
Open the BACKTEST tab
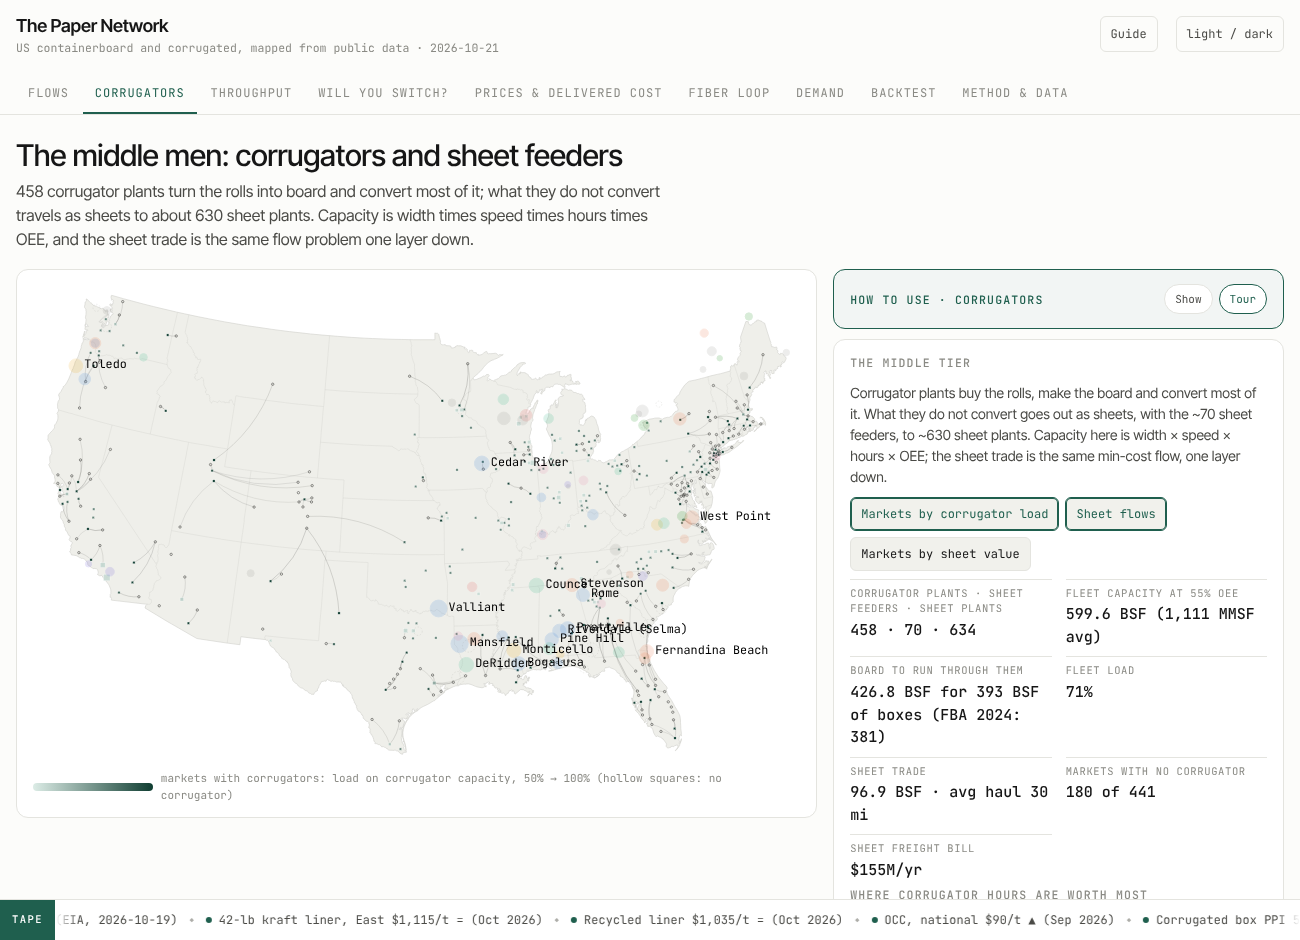point(903,93)
